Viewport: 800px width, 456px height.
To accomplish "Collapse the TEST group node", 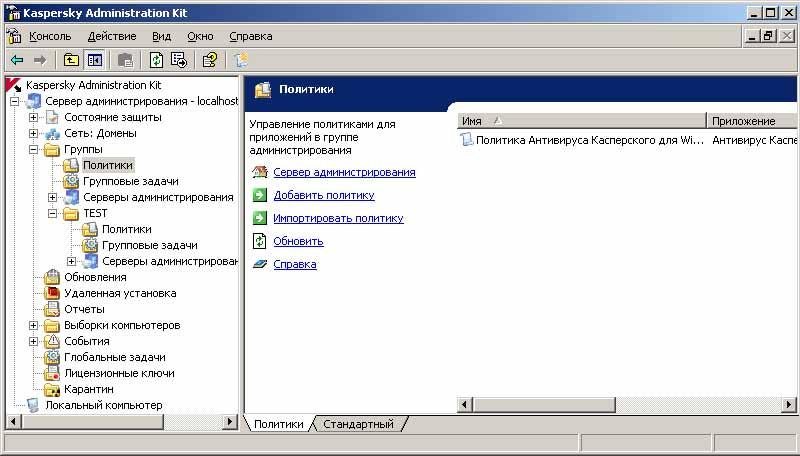I will [52, 213].
